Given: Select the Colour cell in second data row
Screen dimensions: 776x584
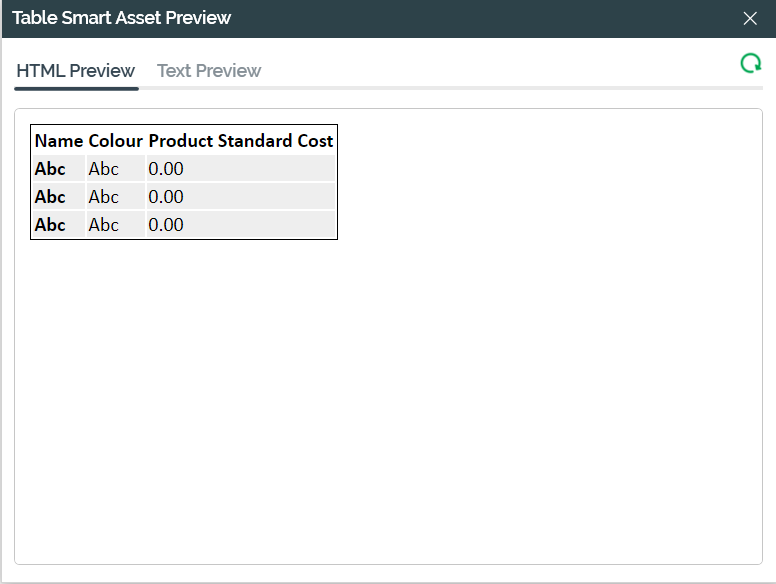Looking at the screenshot, I should pos(104,197).
